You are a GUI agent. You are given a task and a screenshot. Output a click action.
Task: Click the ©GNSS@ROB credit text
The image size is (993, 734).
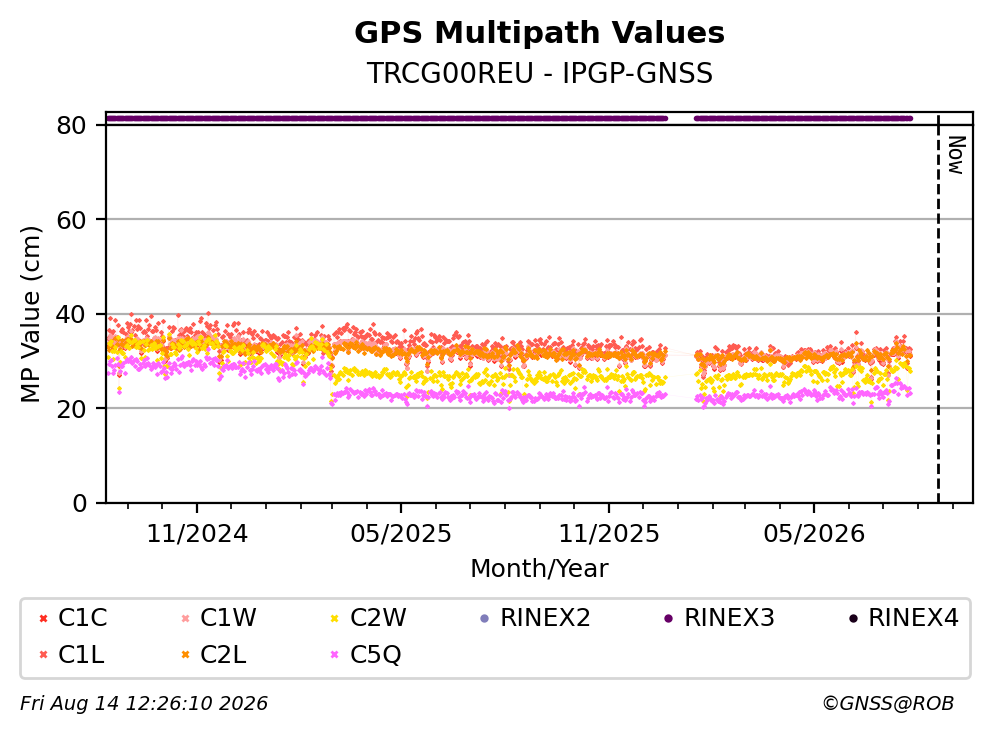pos(888,704)
